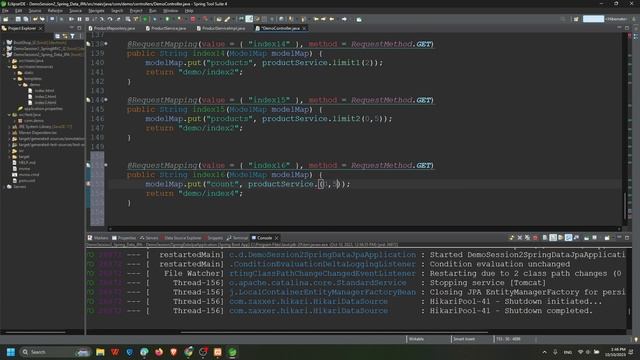
Task: Open the Edit menu
Action: coord(18,11)
